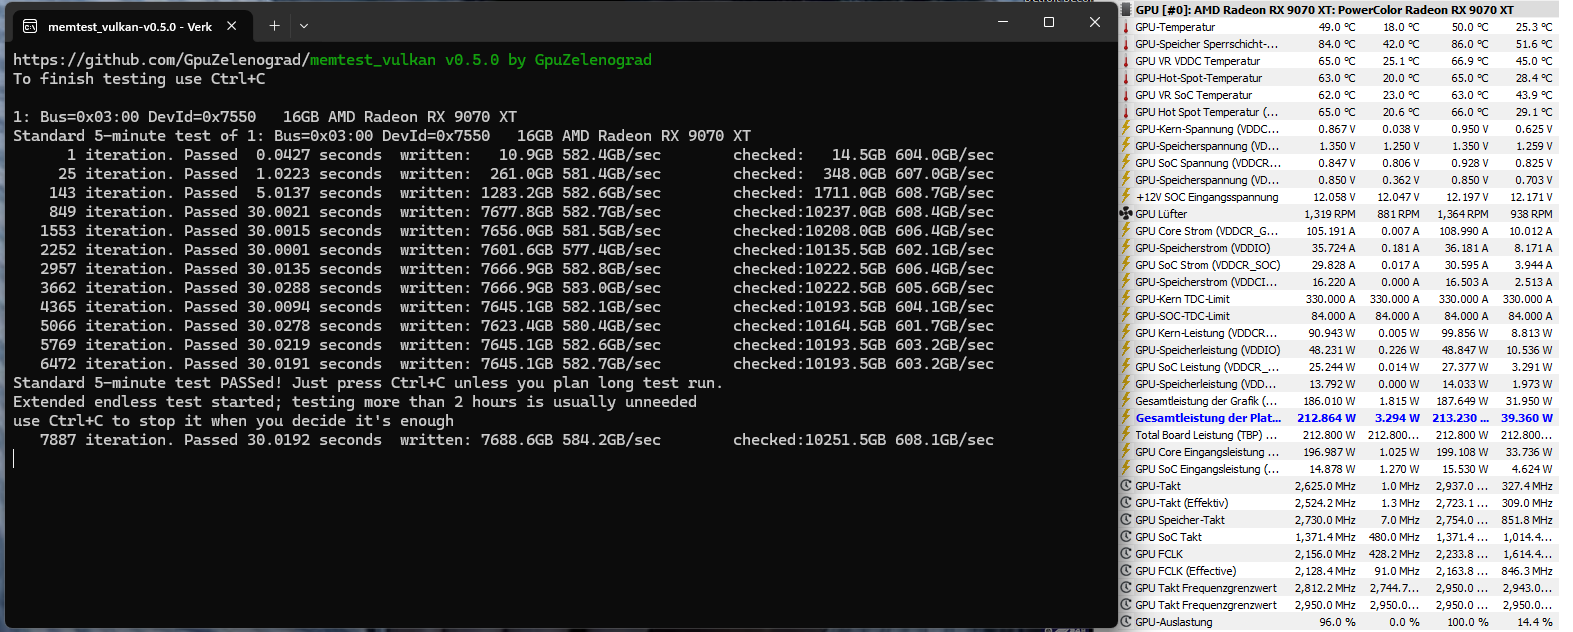
Task: Select the GPU SoC Eingangsleistung sensor label
Action: click(x=1207, y=469)
